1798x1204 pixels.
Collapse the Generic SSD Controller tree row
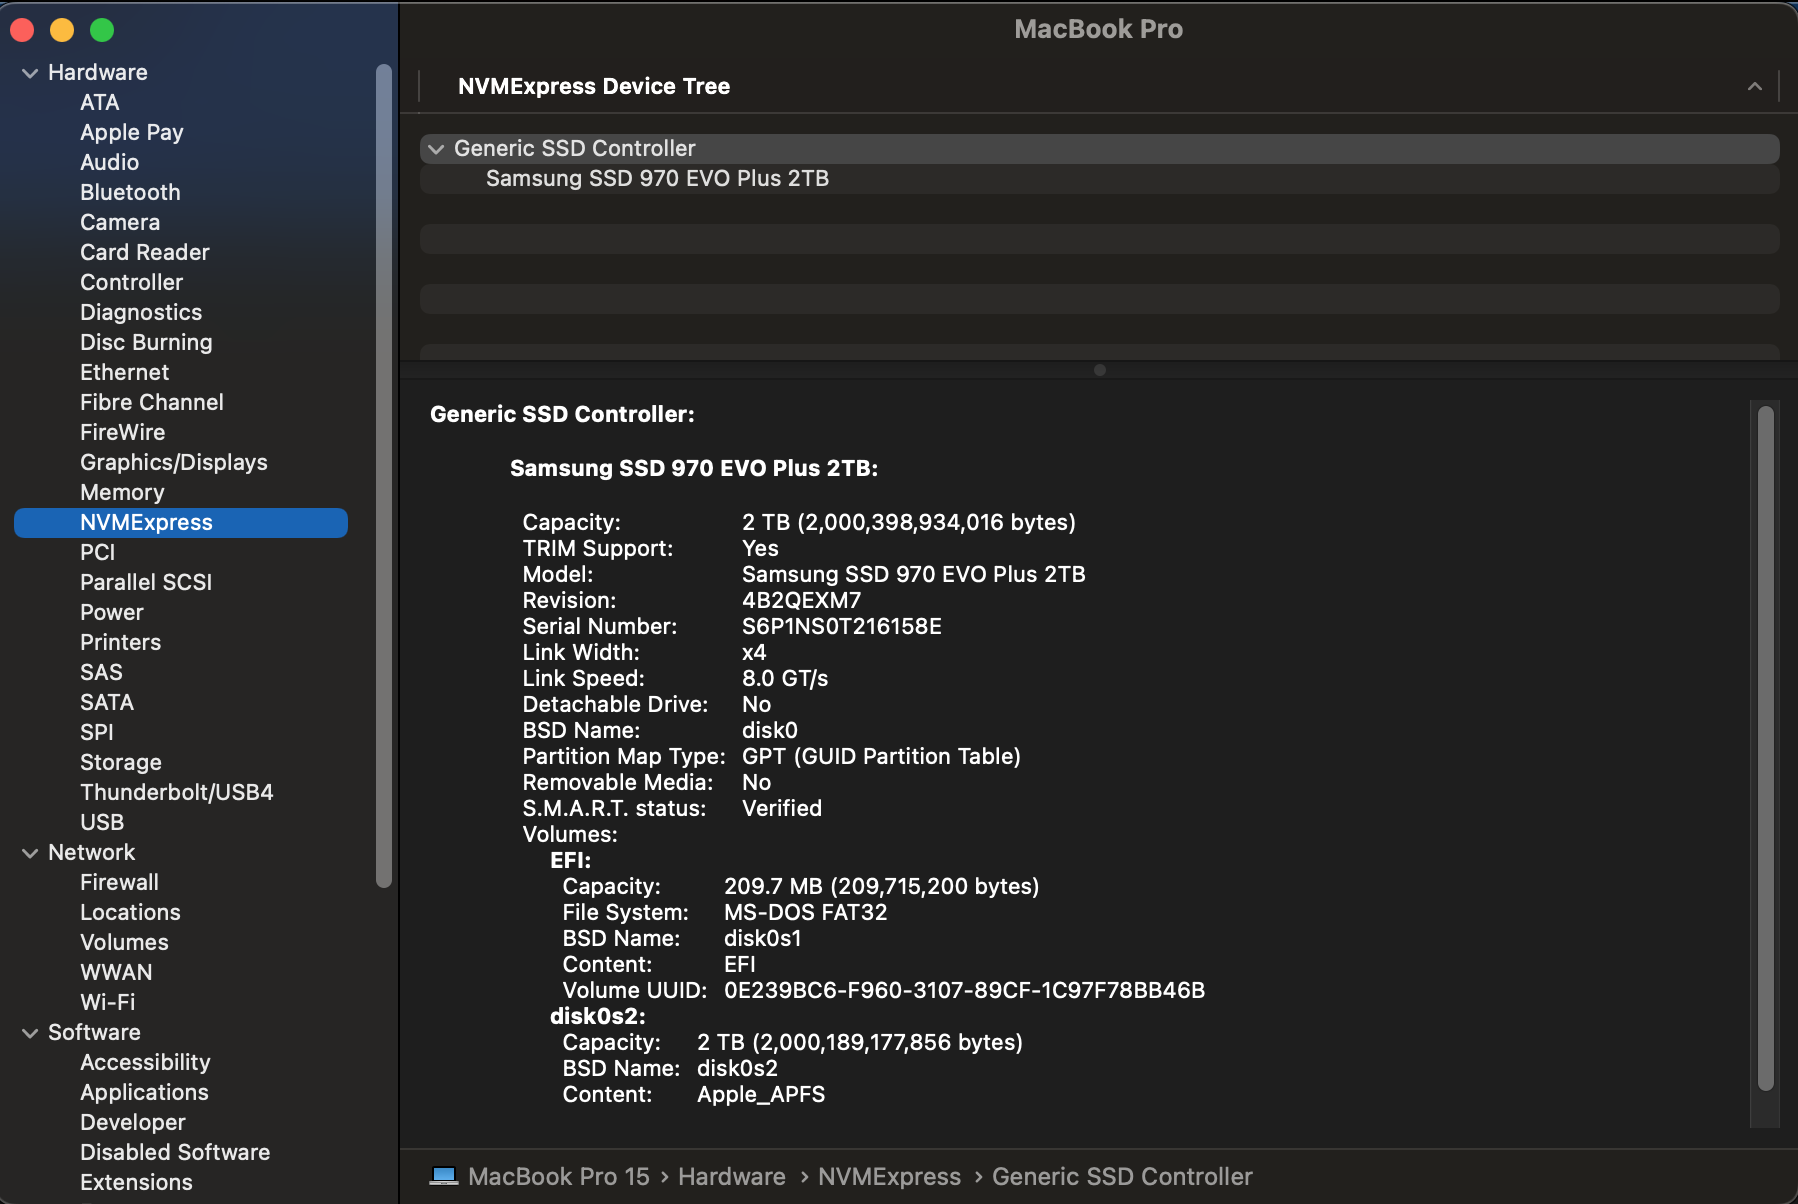[436, 149]
